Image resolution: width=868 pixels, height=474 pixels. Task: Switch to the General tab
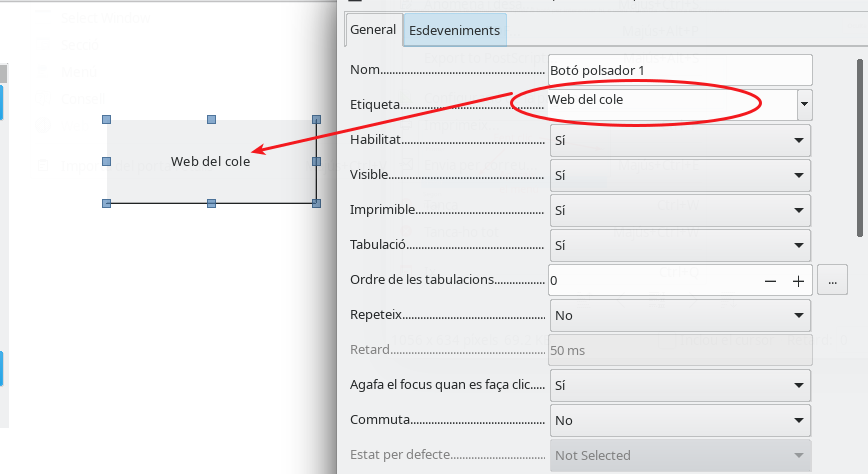point(373,30)
